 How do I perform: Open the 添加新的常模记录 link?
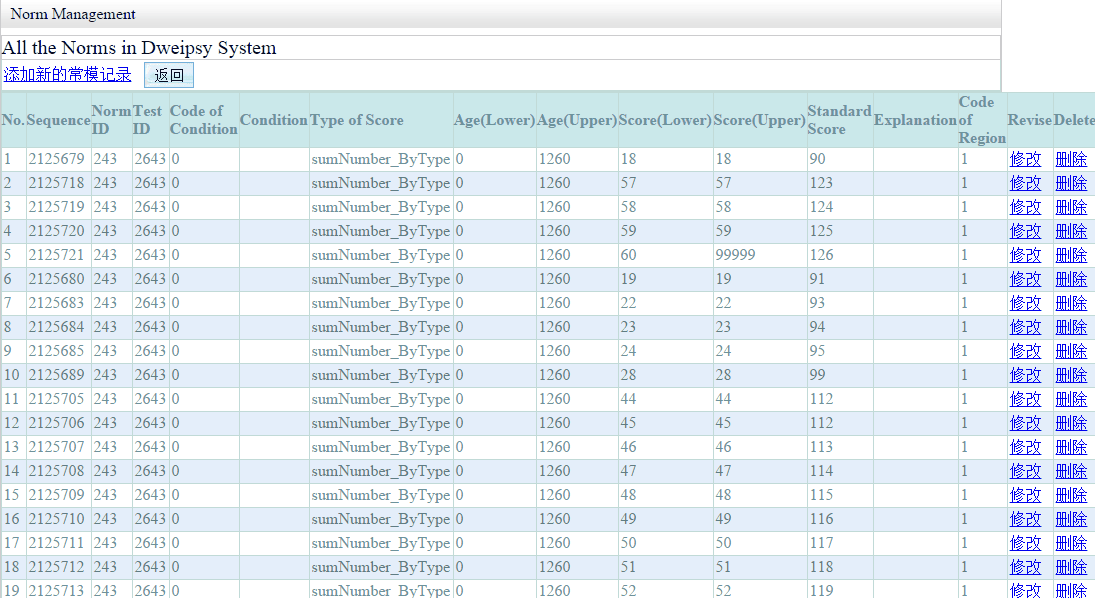pyautogui.click(x=67, y=75)
